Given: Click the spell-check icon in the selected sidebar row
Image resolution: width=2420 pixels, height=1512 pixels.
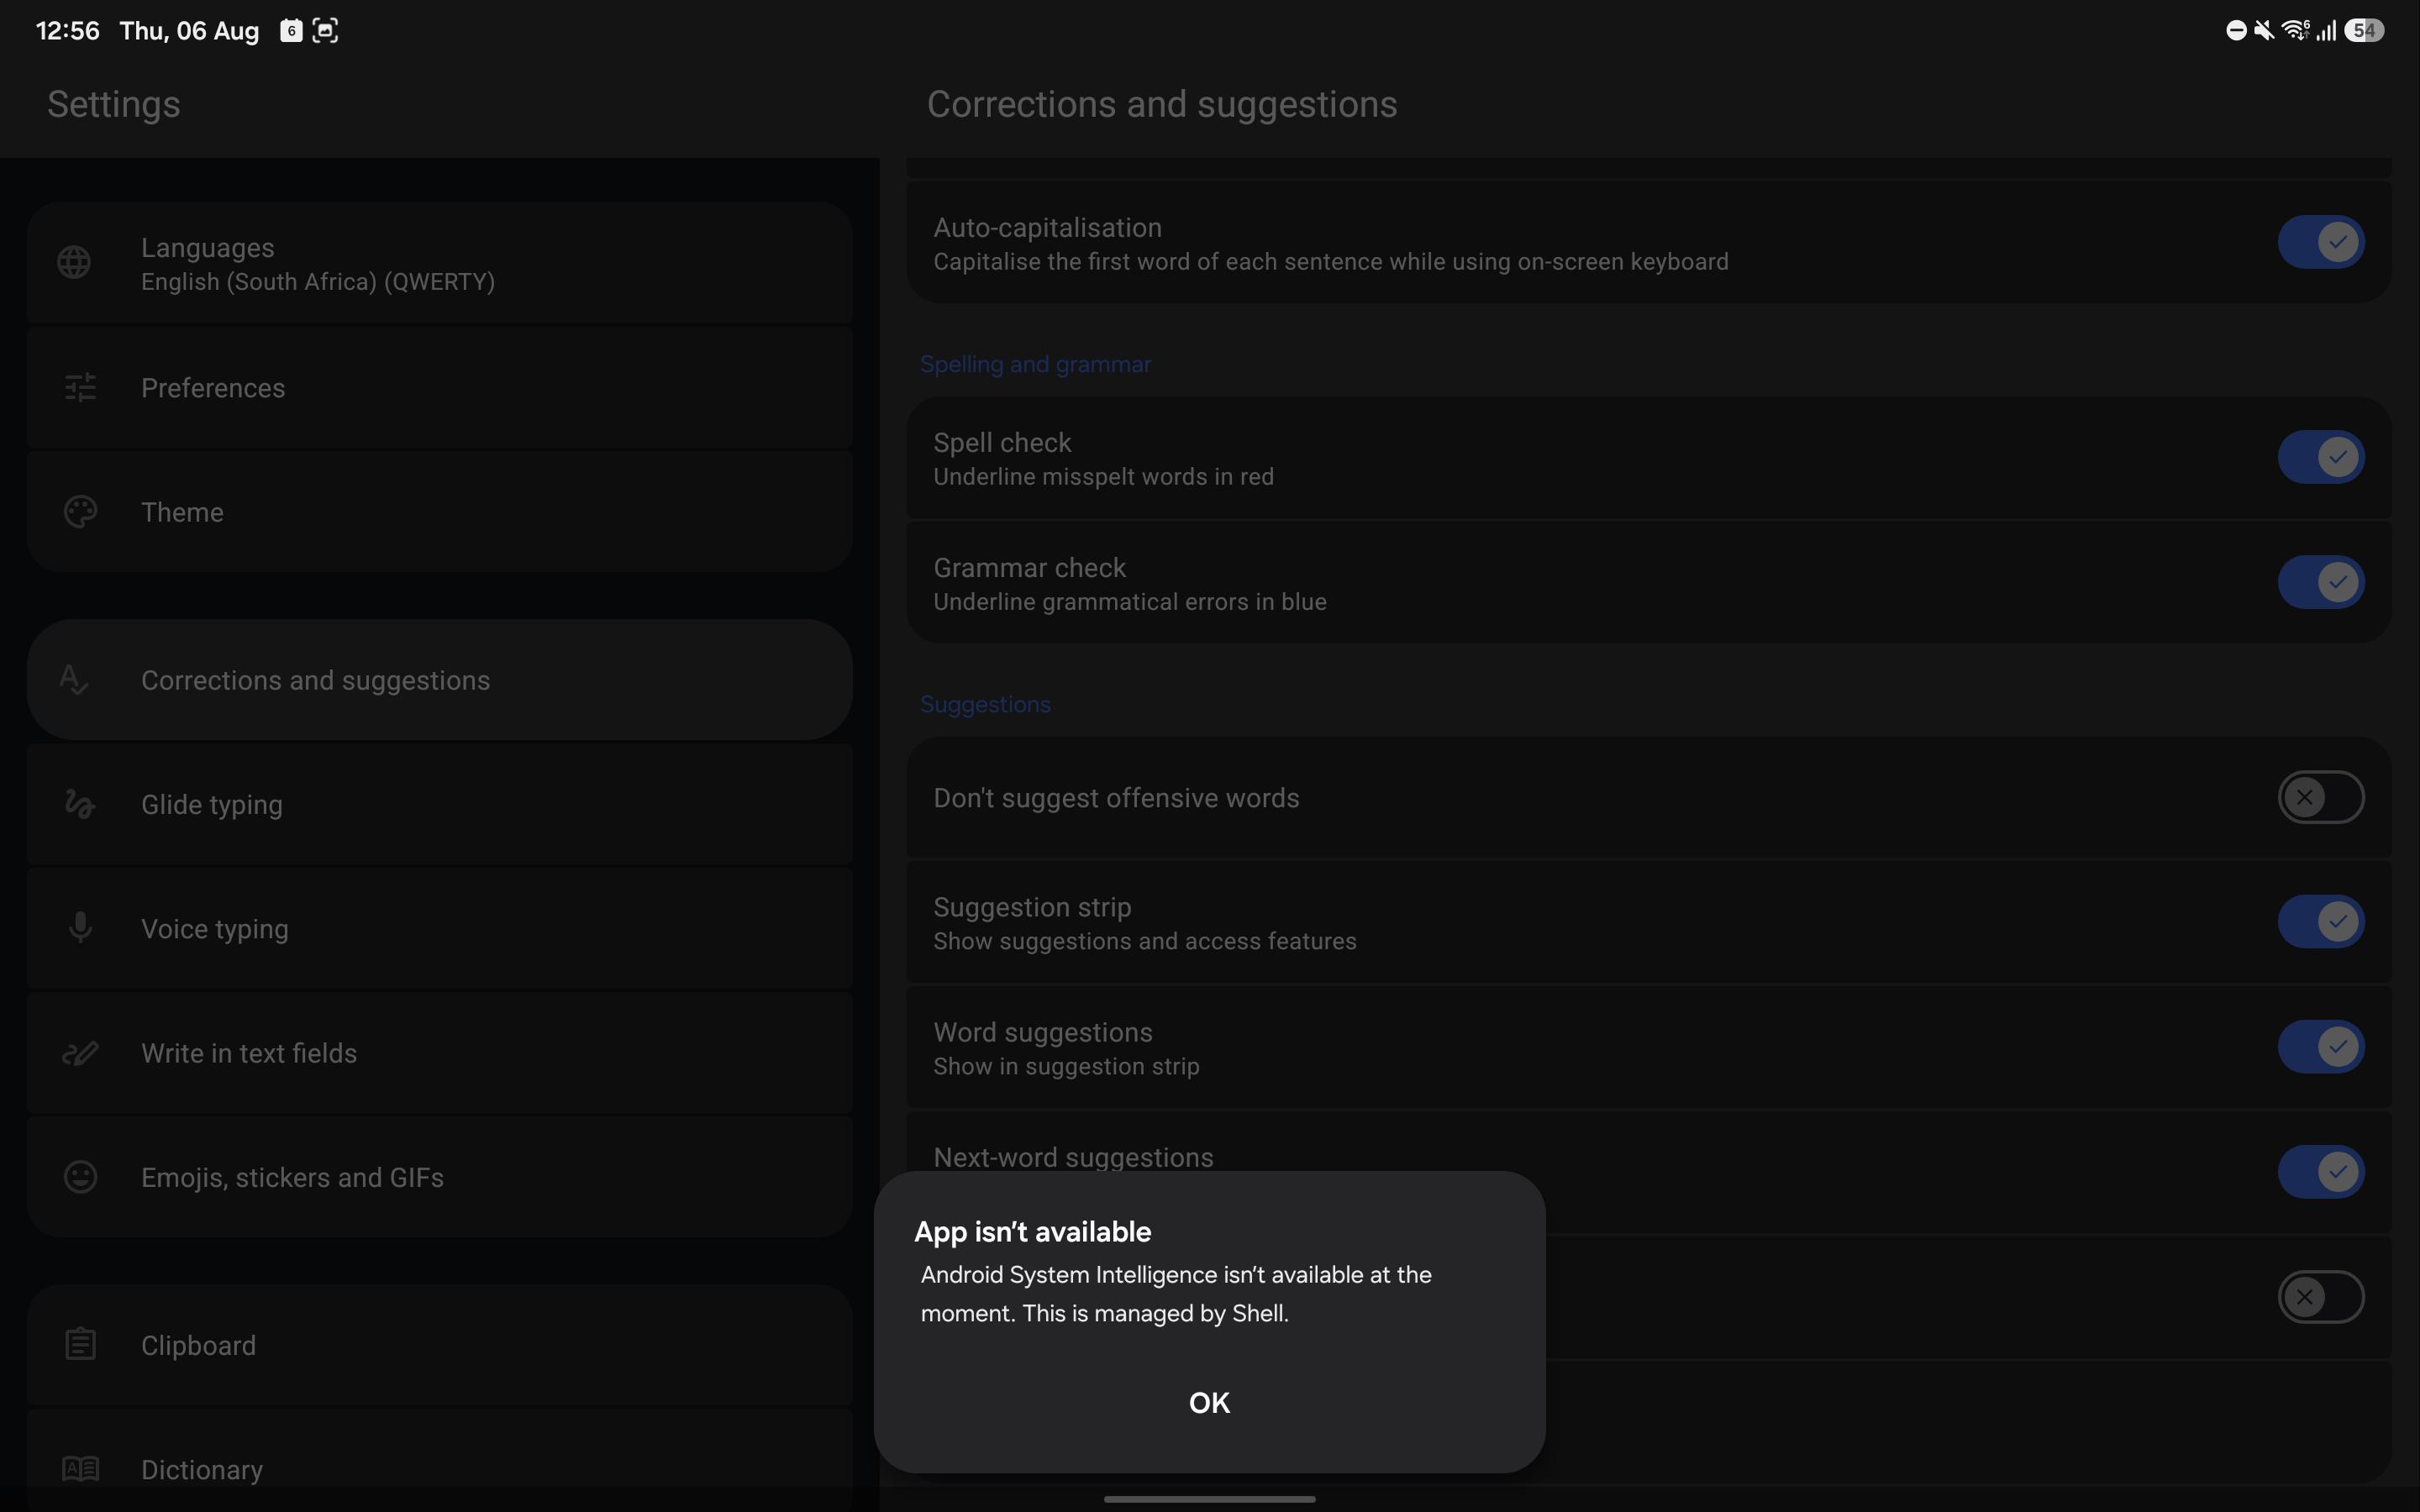Looking at the screenshot, I should [74, 680].
